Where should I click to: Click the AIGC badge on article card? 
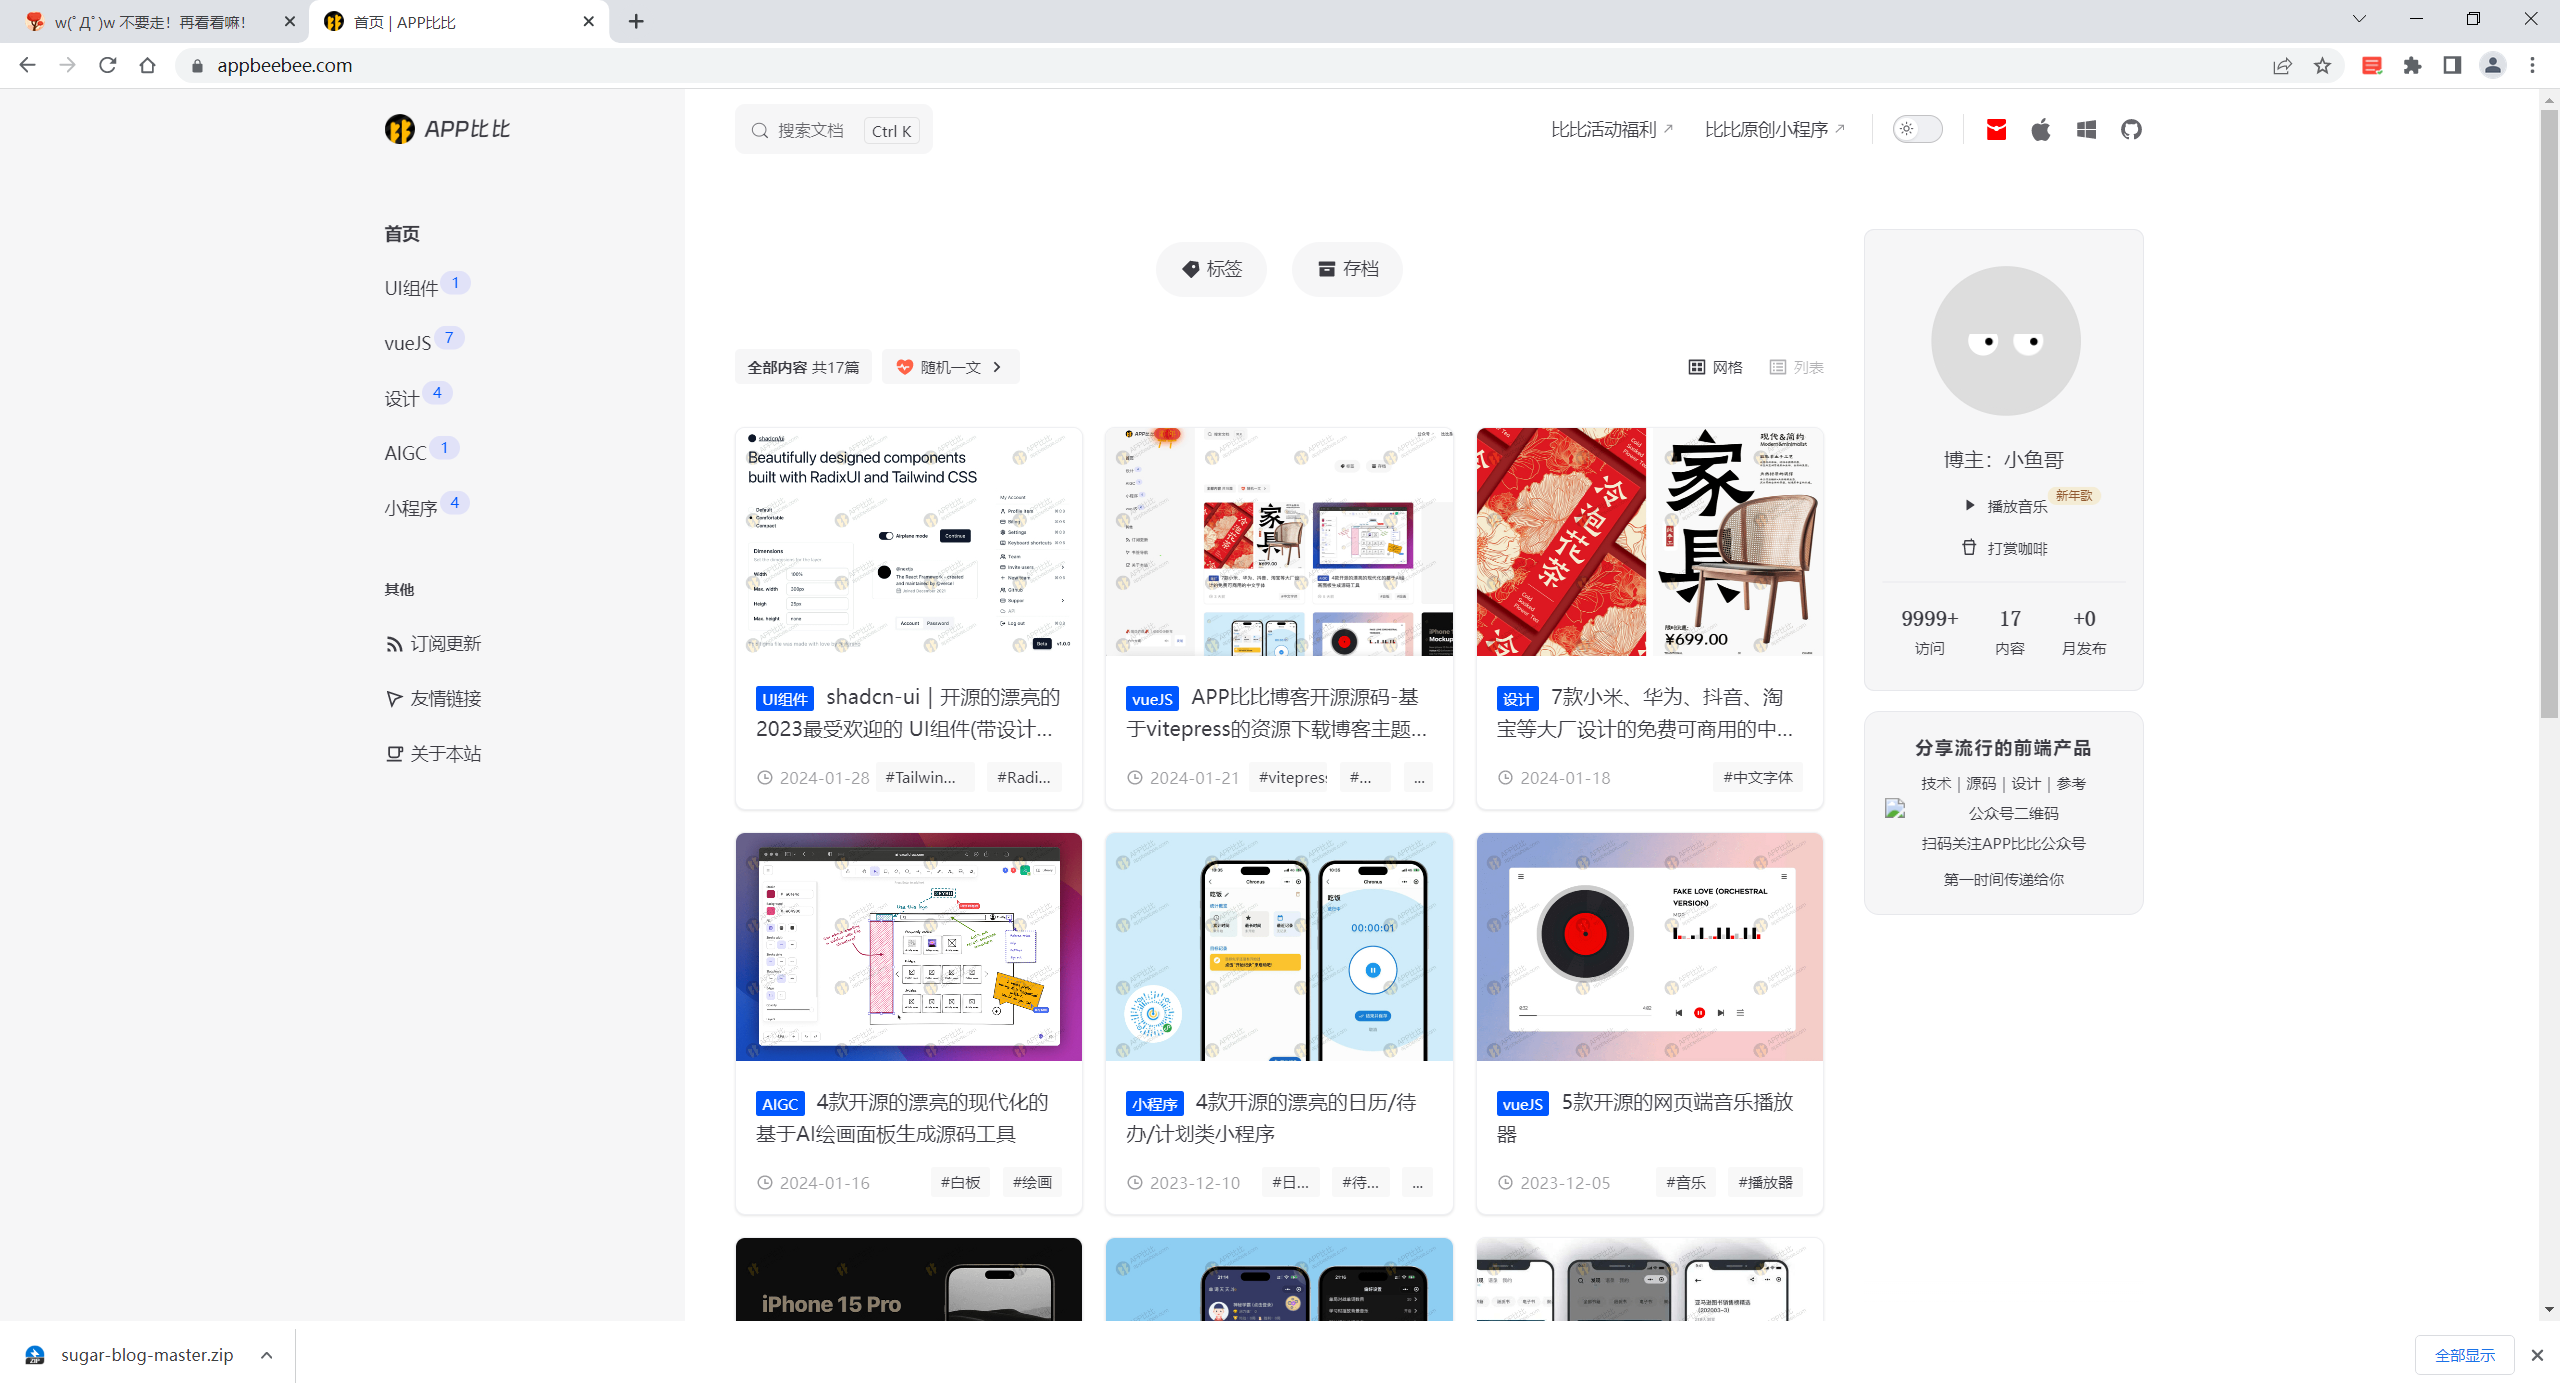click(780, 1104)
